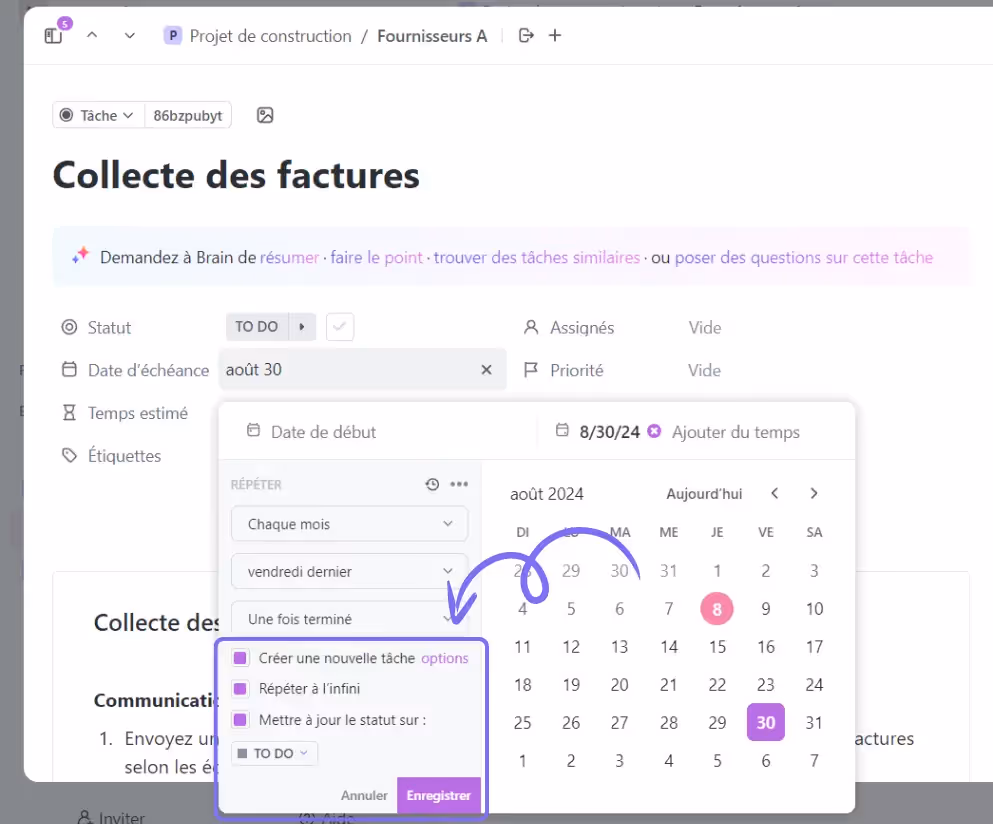
Task: Open the résumer link in the Brain banner
Action: click(289, 257)
